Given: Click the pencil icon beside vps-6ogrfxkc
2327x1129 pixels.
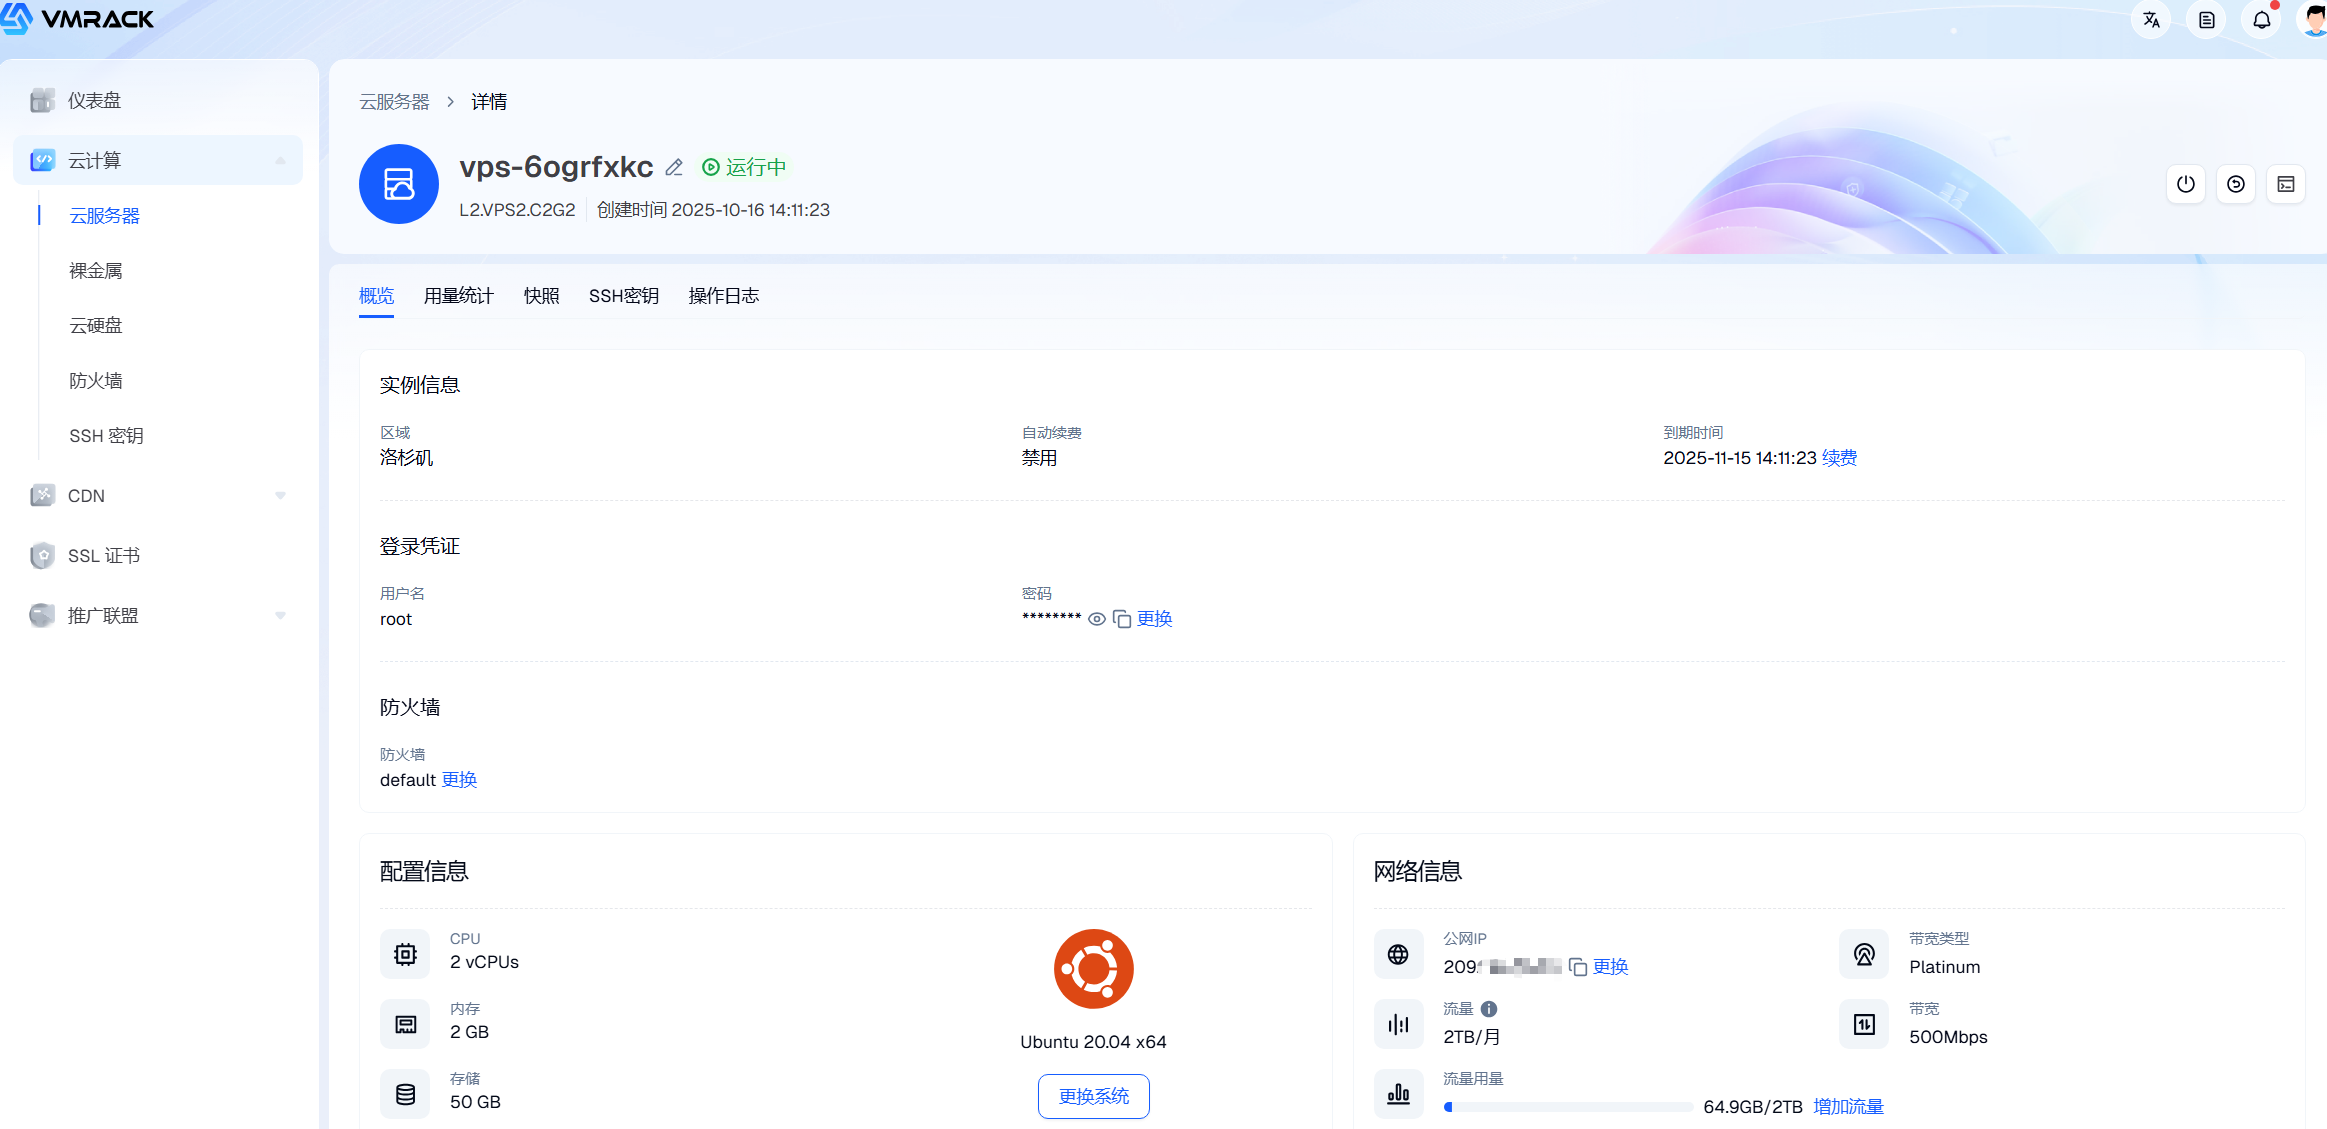Looking at the screenshot, I should pyautogui.click(x=674, y=168).
